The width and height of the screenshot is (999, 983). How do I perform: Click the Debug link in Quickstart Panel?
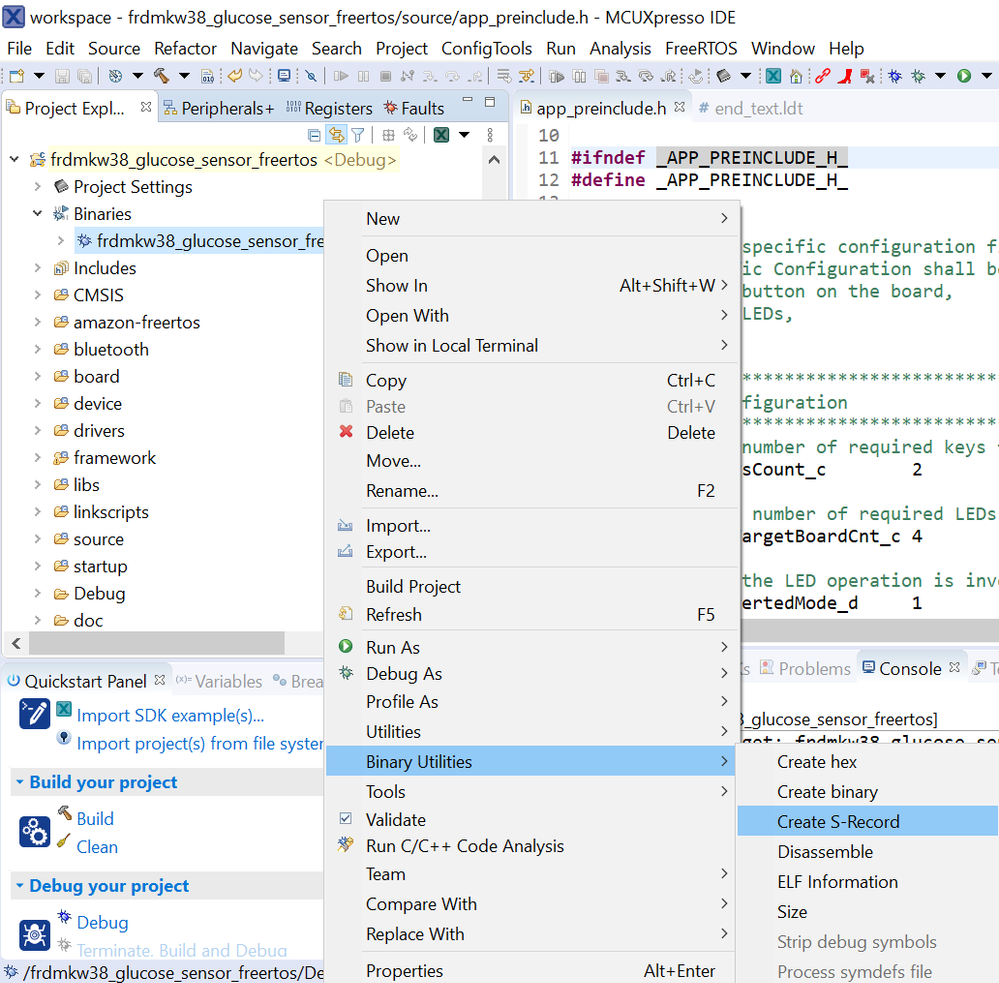point(102,922)
